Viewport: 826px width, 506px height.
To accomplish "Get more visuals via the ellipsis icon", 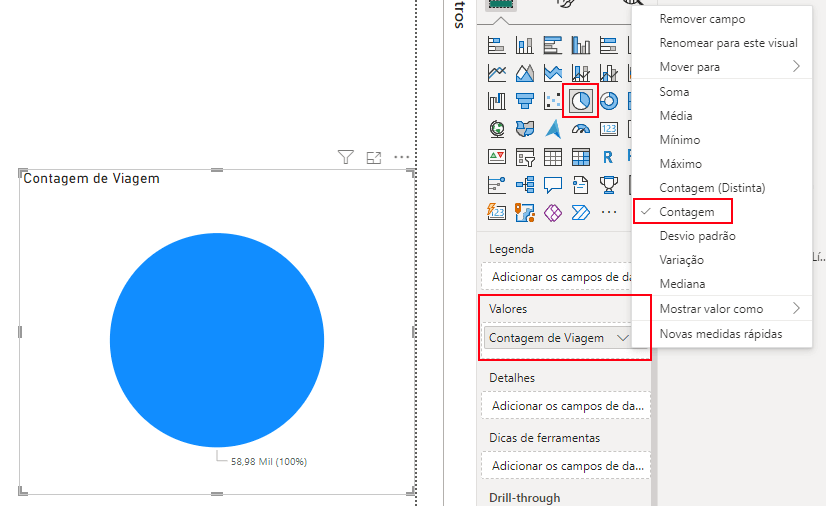I will (x=608, y=212).
